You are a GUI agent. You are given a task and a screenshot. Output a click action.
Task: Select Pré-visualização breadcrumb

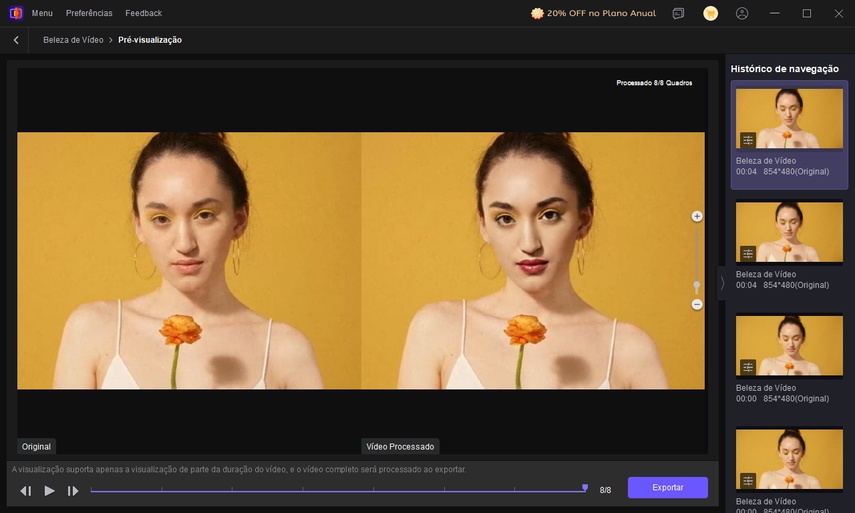click(x=150, y=40)
